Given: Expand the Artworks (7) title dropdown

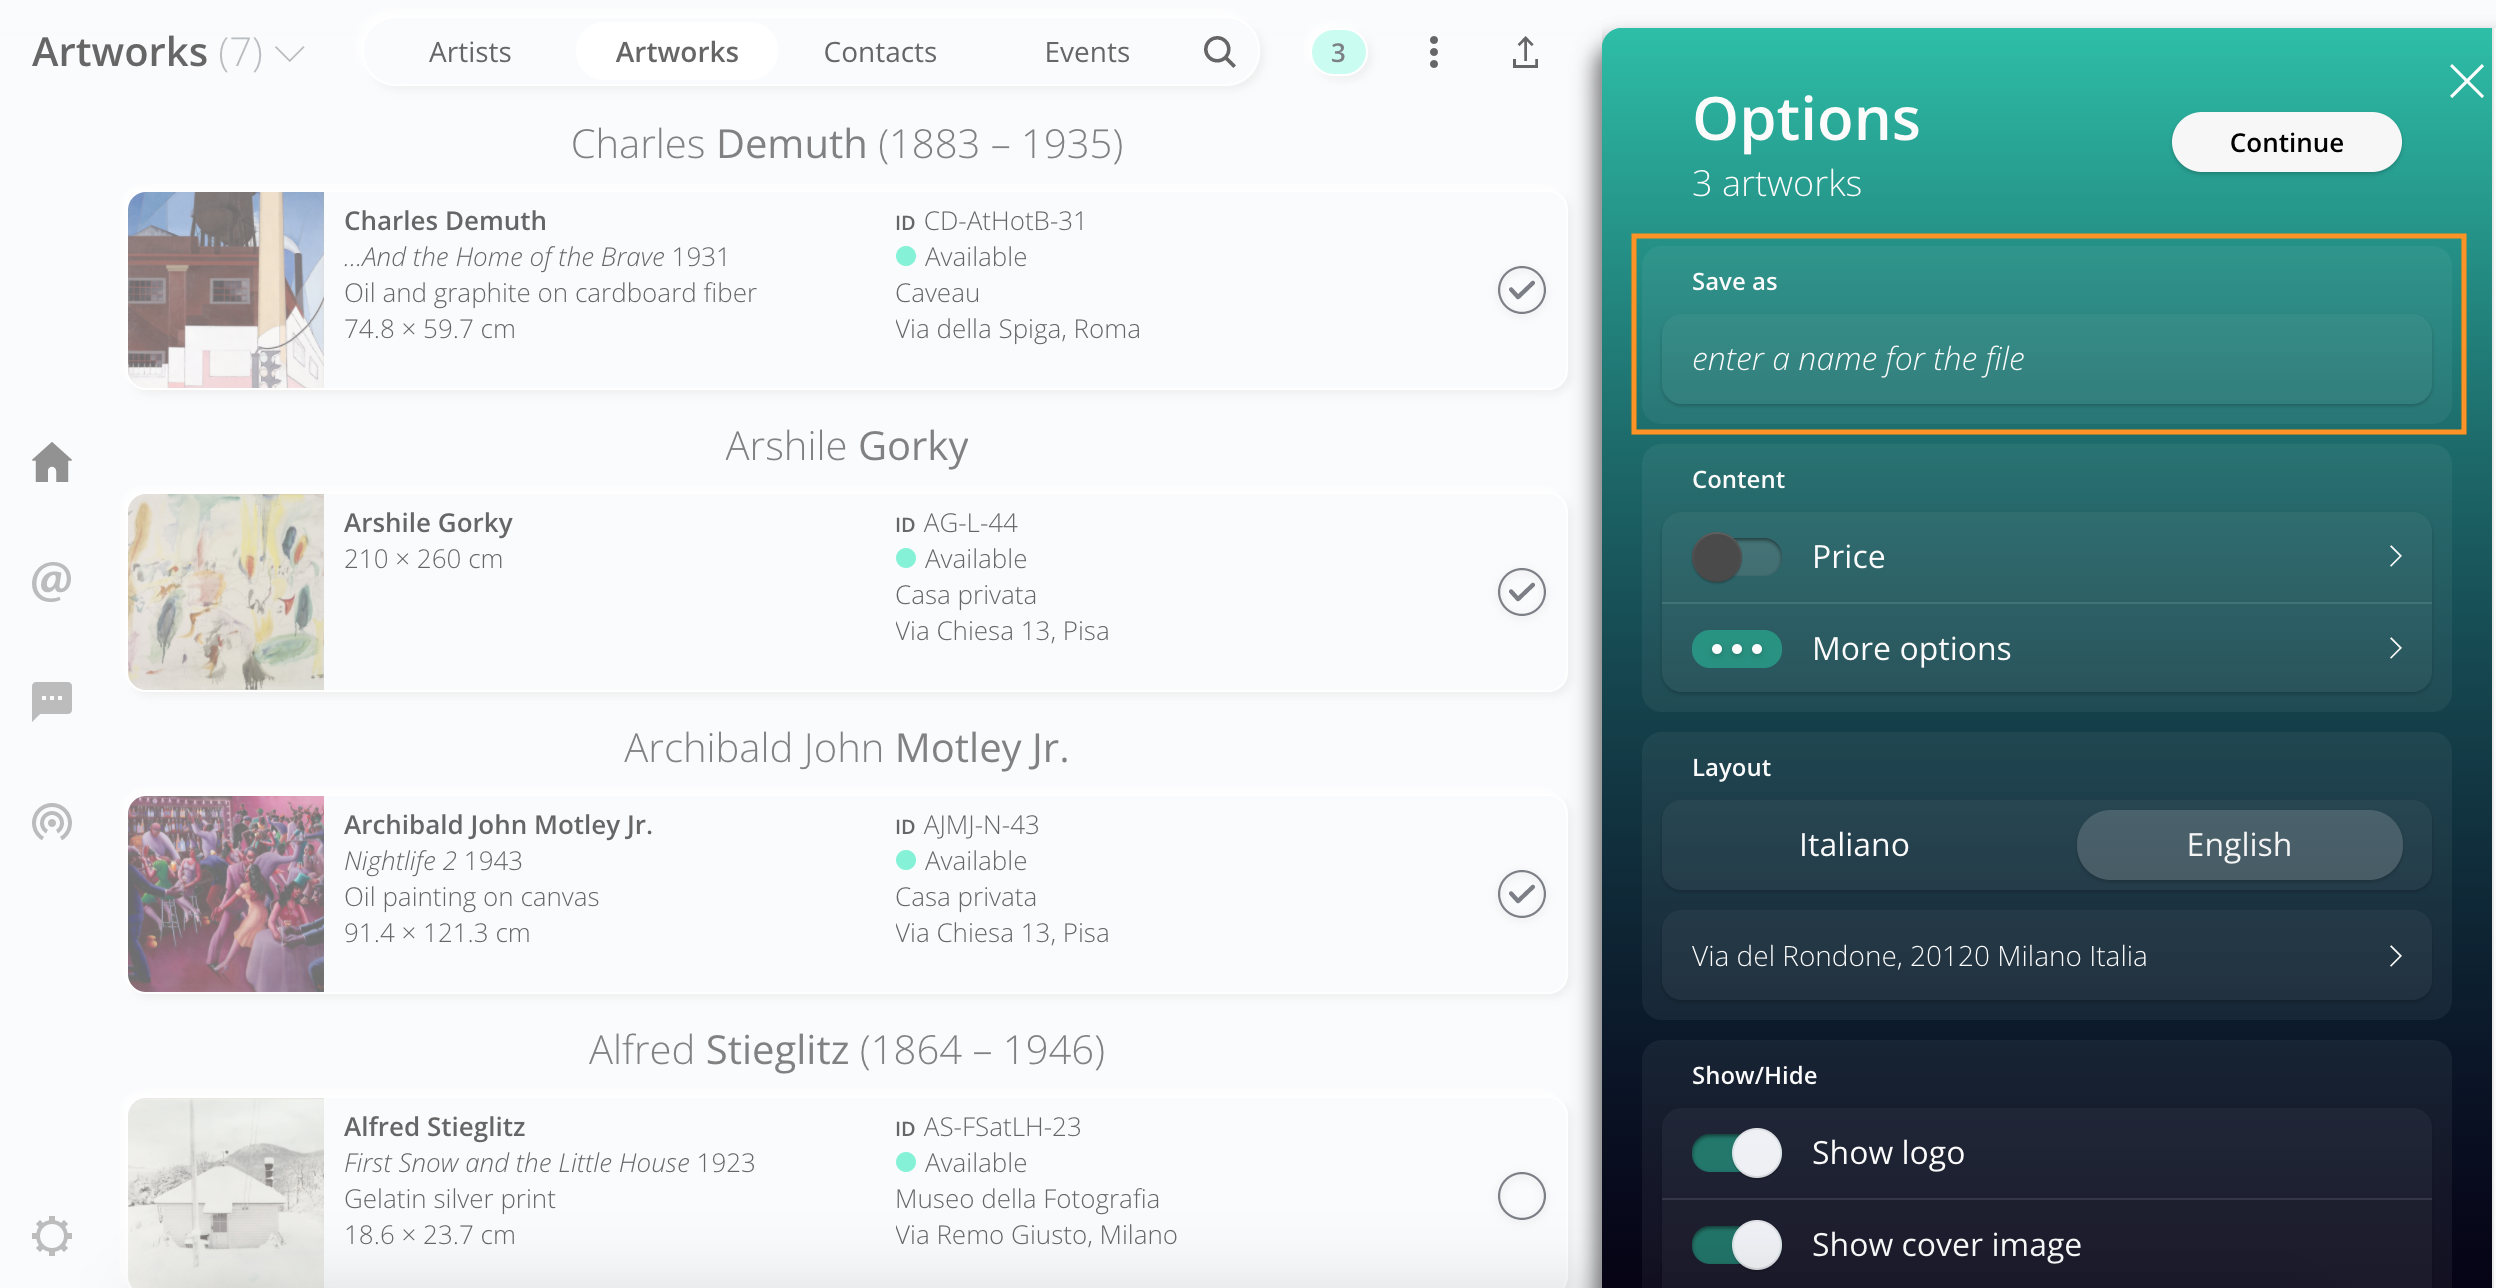Looking at the screenshot, I should pos(290,53).
